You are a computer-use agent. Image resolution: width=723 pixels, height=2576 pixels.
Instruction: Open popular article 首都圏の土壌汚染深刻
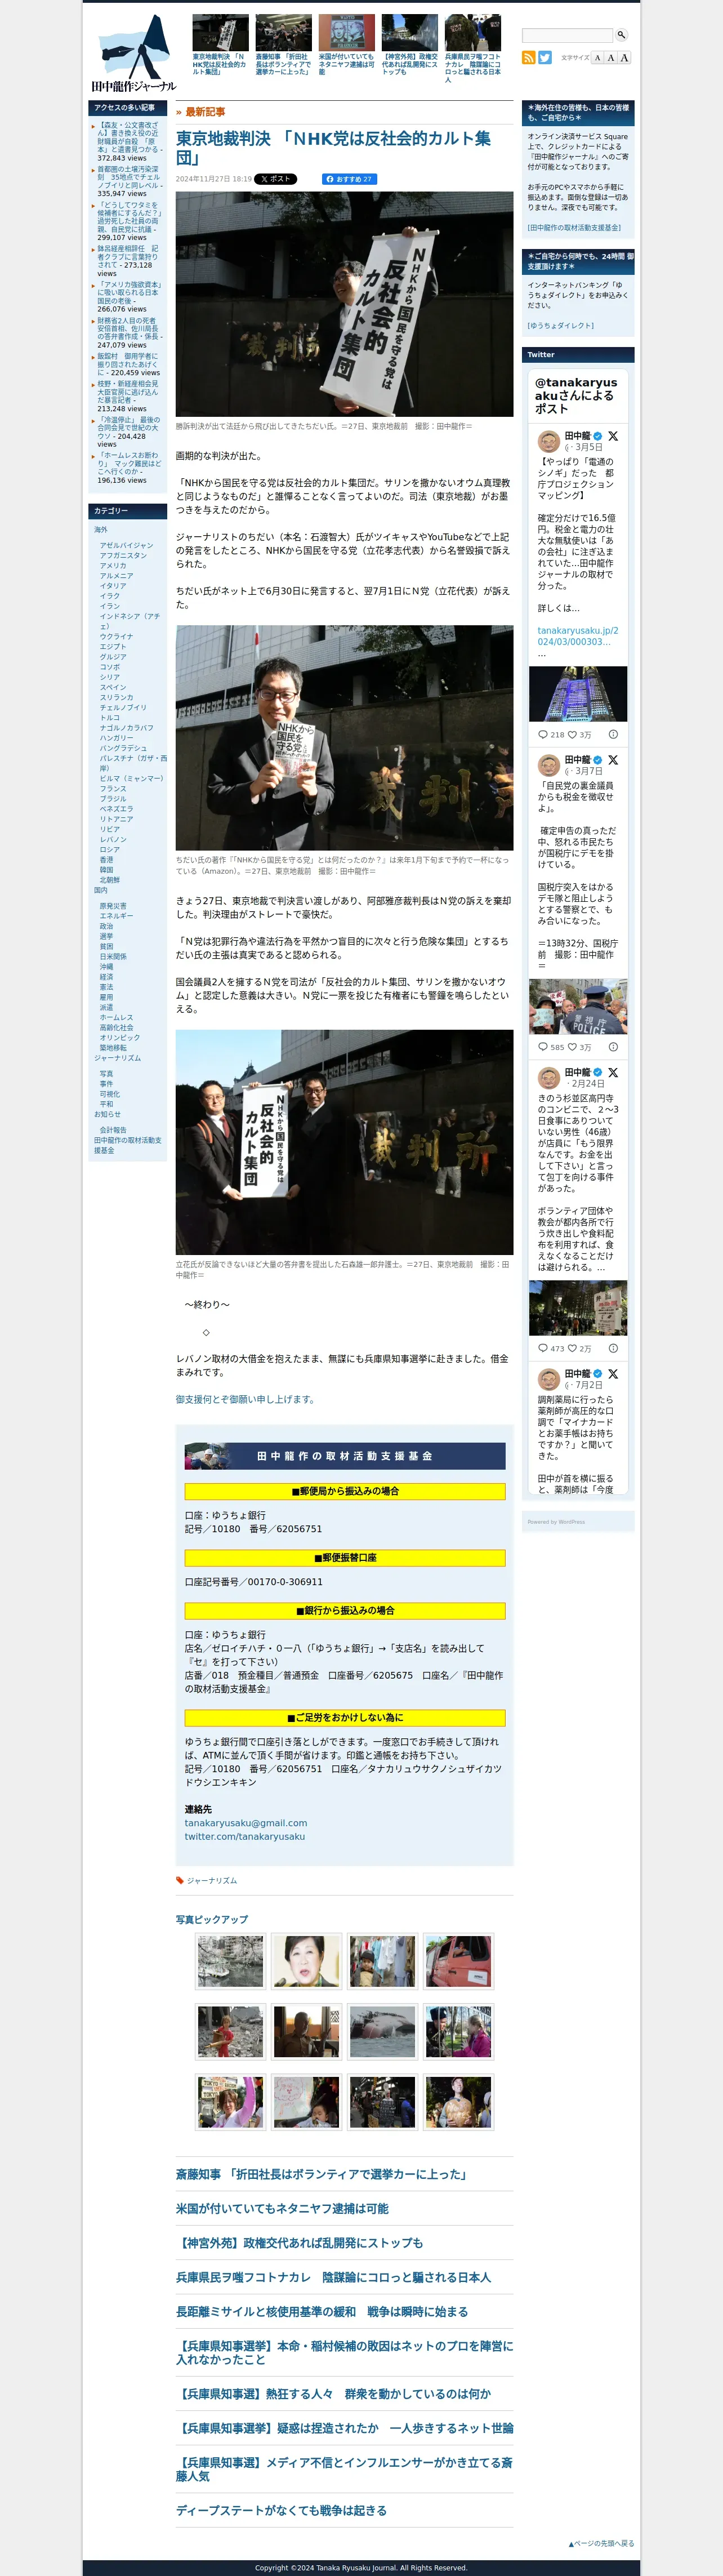click(128, 177)
